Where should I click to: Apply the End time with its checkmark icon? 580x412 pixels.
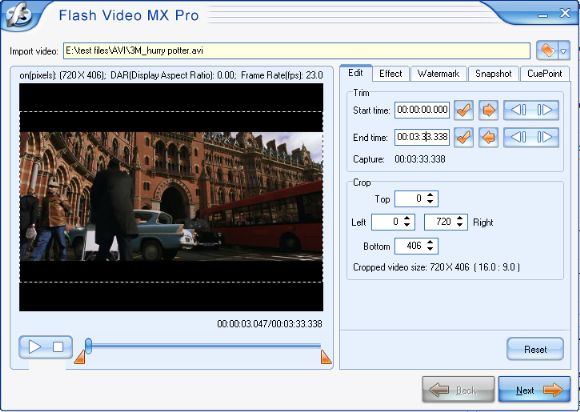point(463,138)
